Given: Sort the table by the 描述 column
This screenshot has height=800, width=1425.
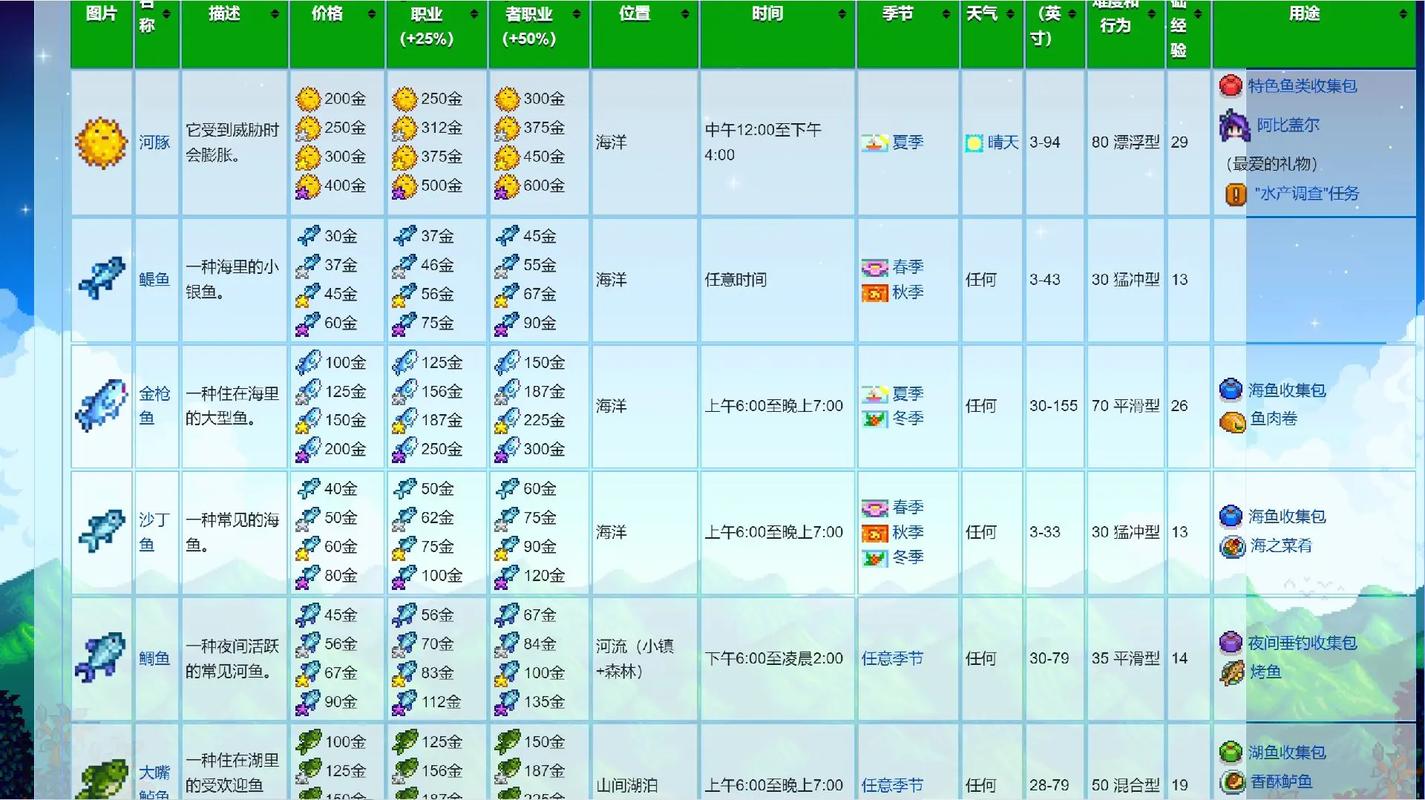Looking at the screenshot, I should 234,34.
